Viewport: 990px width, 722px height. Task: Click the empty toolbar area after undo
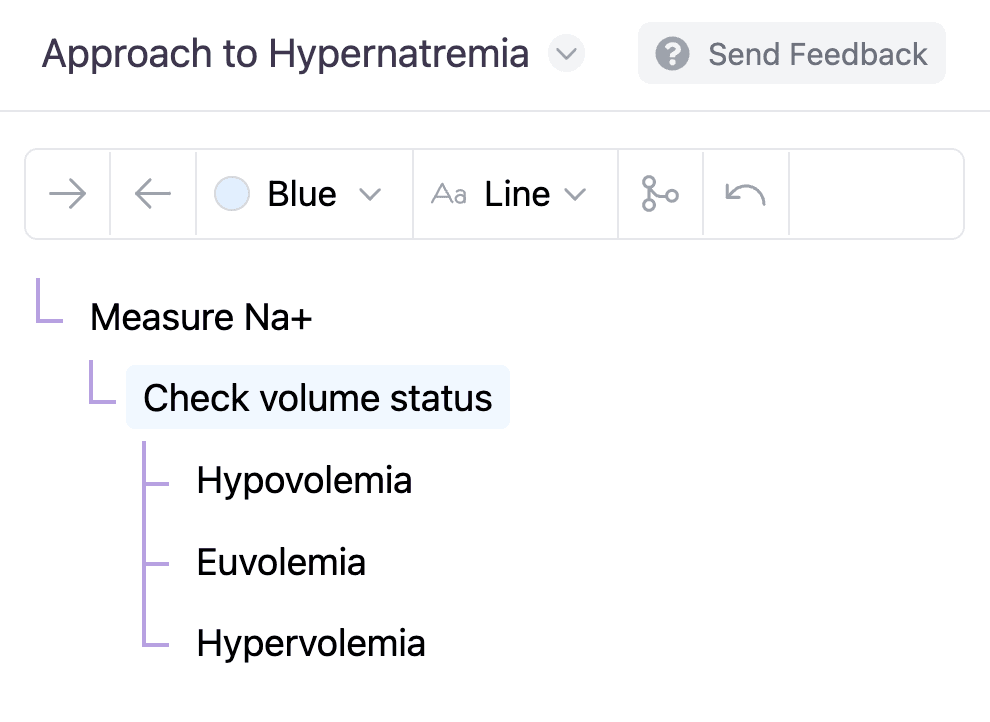pos(875,194)
